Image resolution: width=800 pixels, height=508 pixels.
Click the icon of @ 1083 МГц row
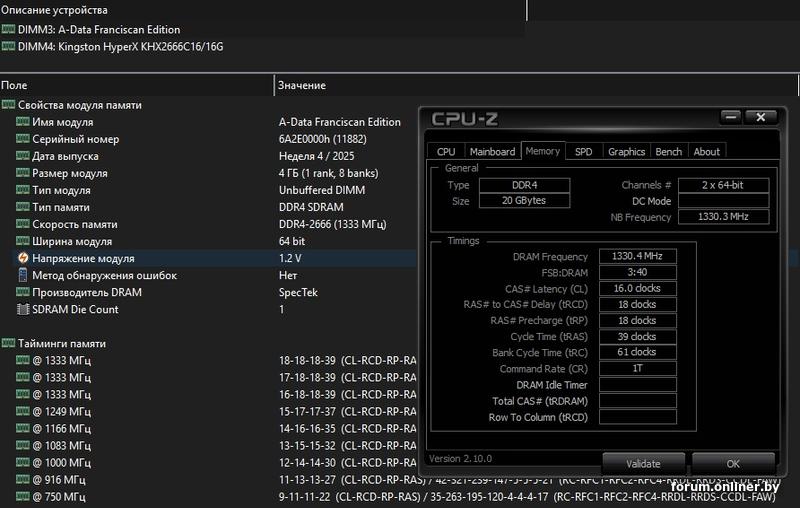[22, 445]
